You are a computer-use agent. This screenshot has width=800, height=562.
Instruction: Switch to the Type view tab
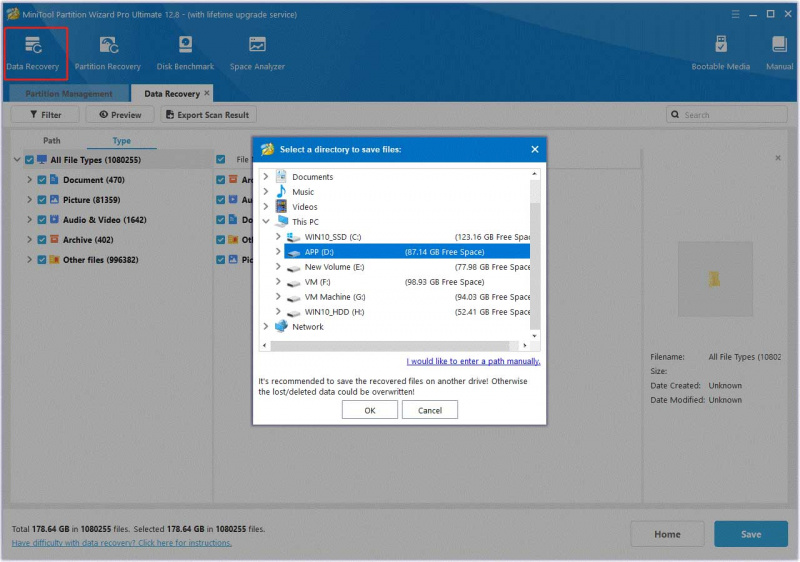tap(121, 140)
